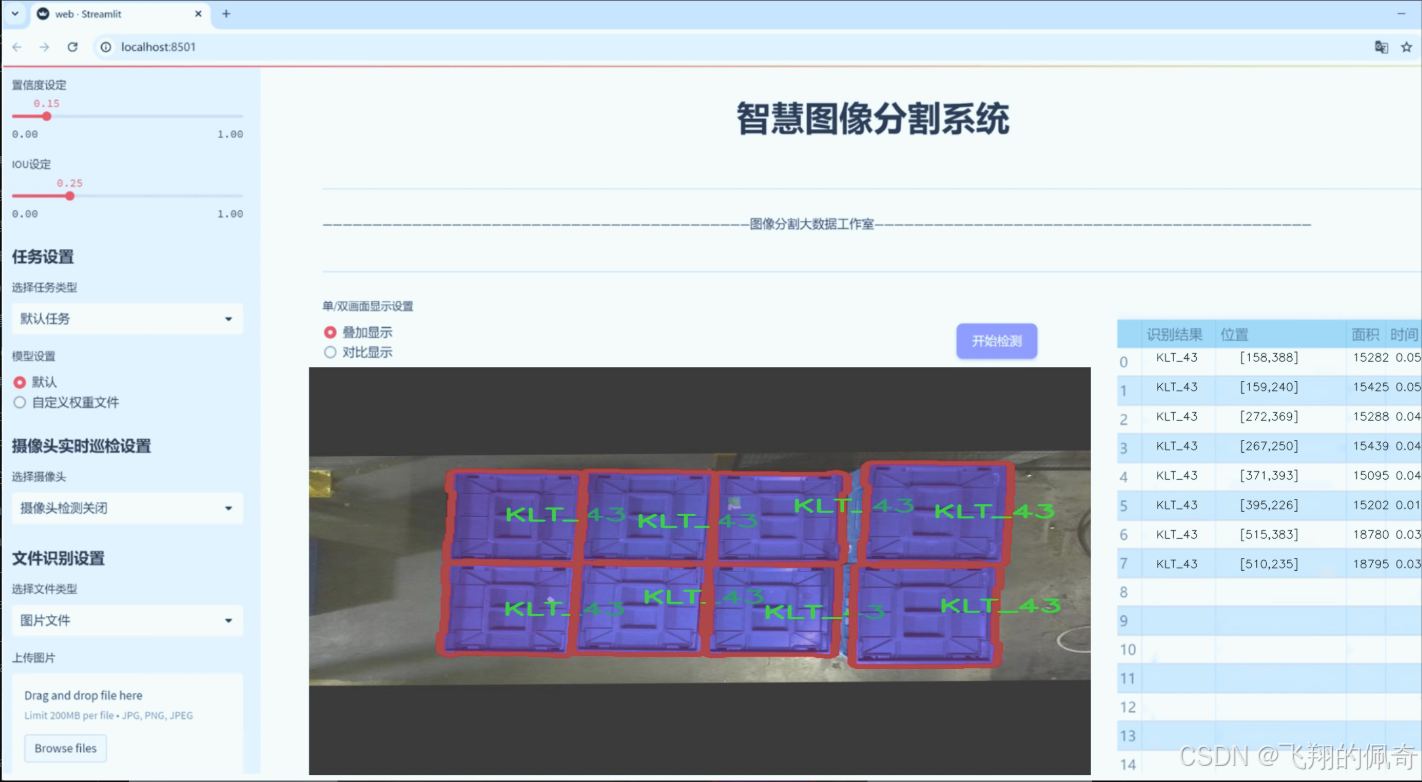This screenshot has height=782, width=1422.
Task: Adjust the 置信度设定 slider handle
Action: click(x=46, y=116)
